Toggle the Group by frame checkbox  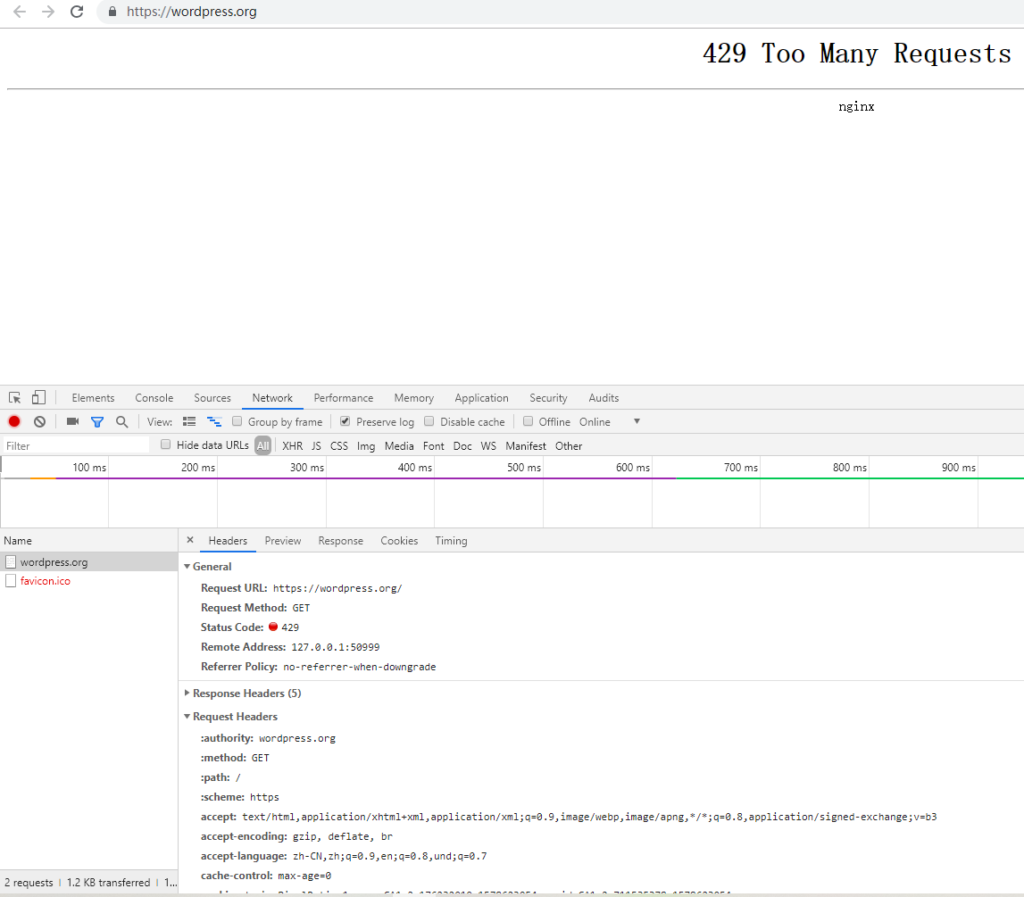pyautogui.click(x=237, y=421)
